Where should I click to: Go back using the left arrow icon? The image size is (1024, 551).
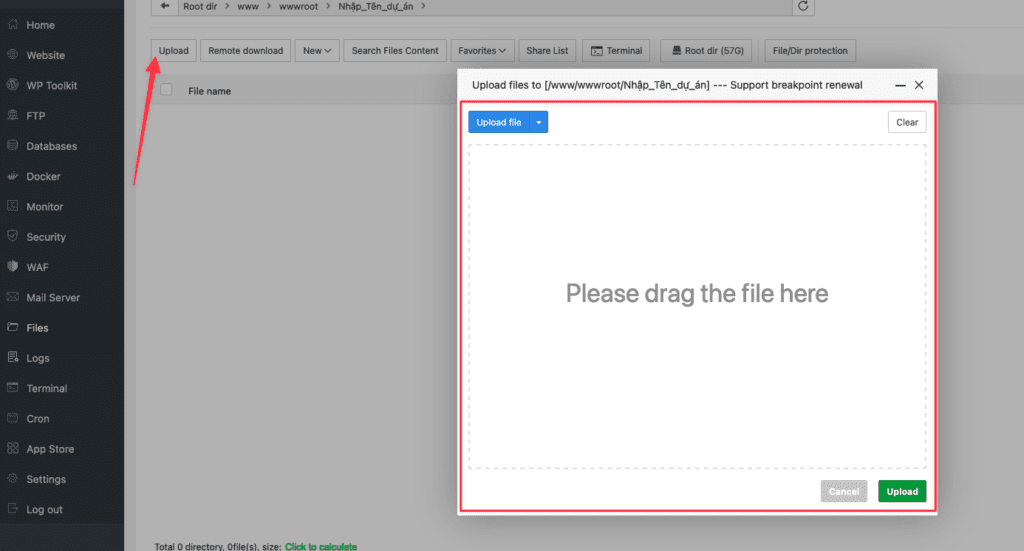pos(165,6)
